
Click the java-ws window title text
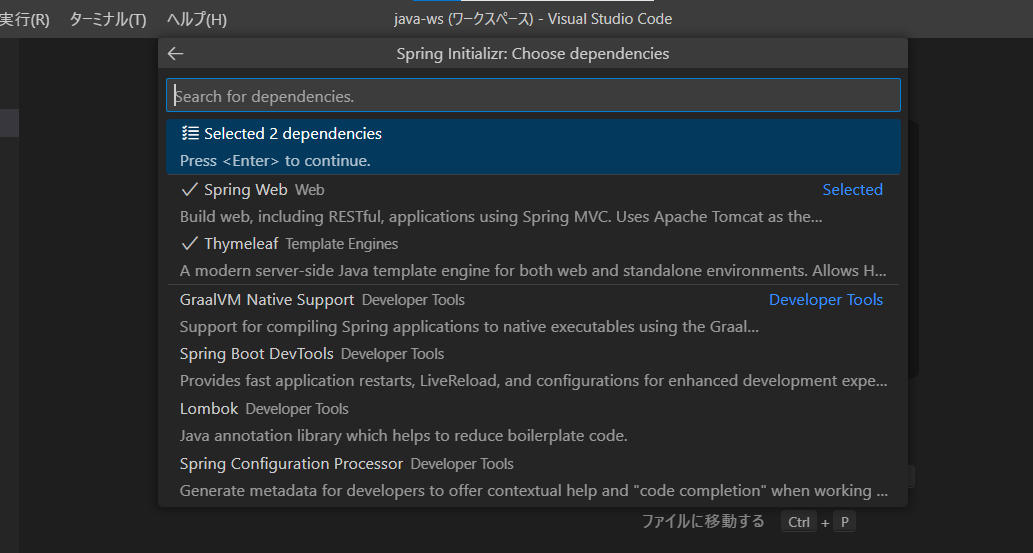533,19
